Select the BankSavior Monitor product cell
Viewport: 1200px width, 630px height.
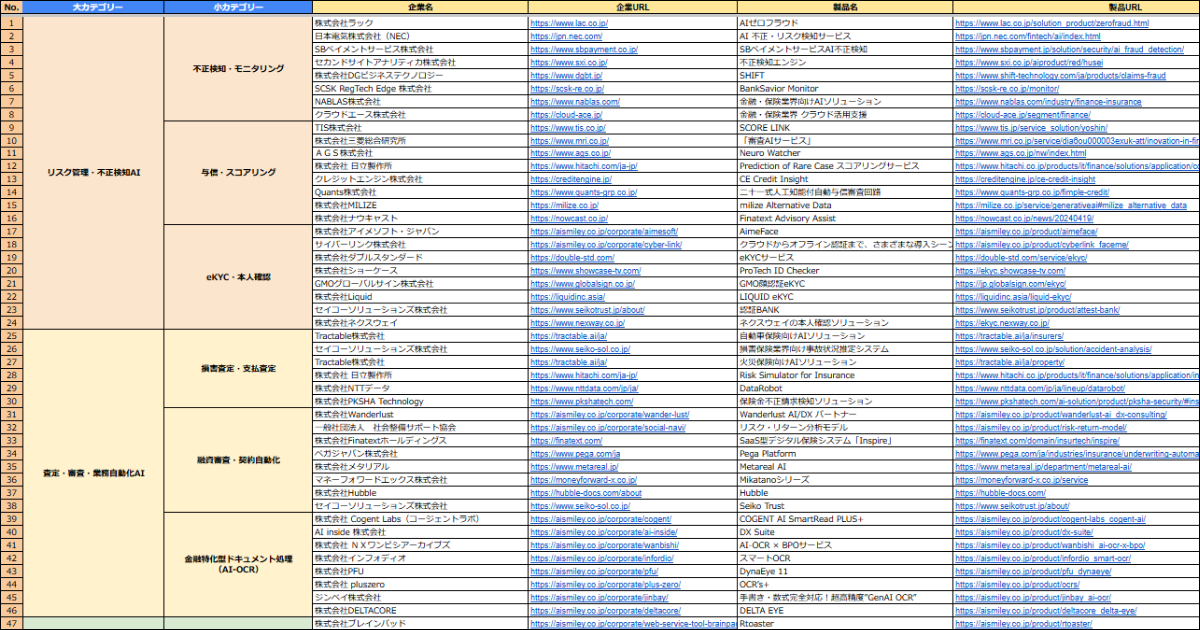tap(845, 88)
